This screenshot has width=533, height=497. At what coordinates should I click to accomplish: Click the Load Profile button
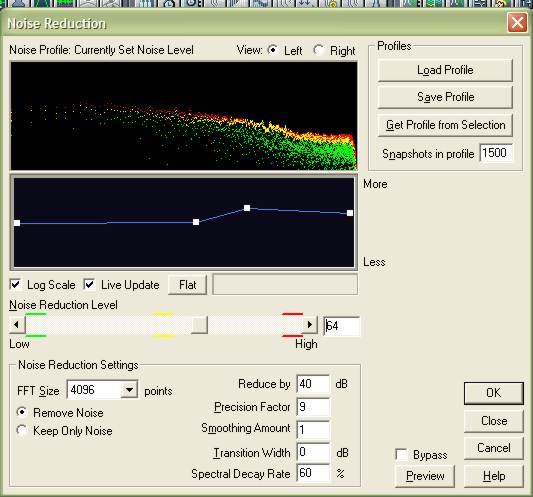(x=445, y=70)
